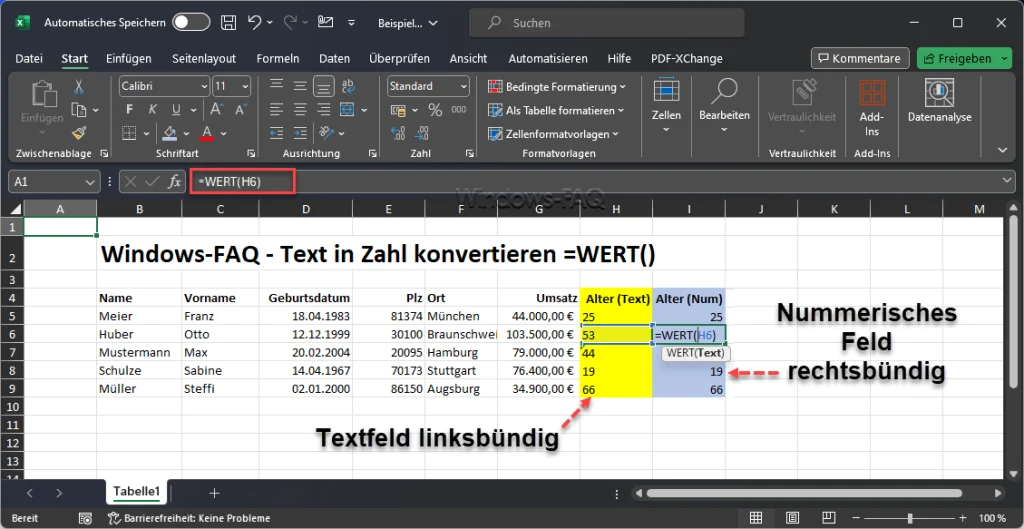The width and height of the screenshot is (1024, 529).
Task: Add a decimal place
Action: 398,133
